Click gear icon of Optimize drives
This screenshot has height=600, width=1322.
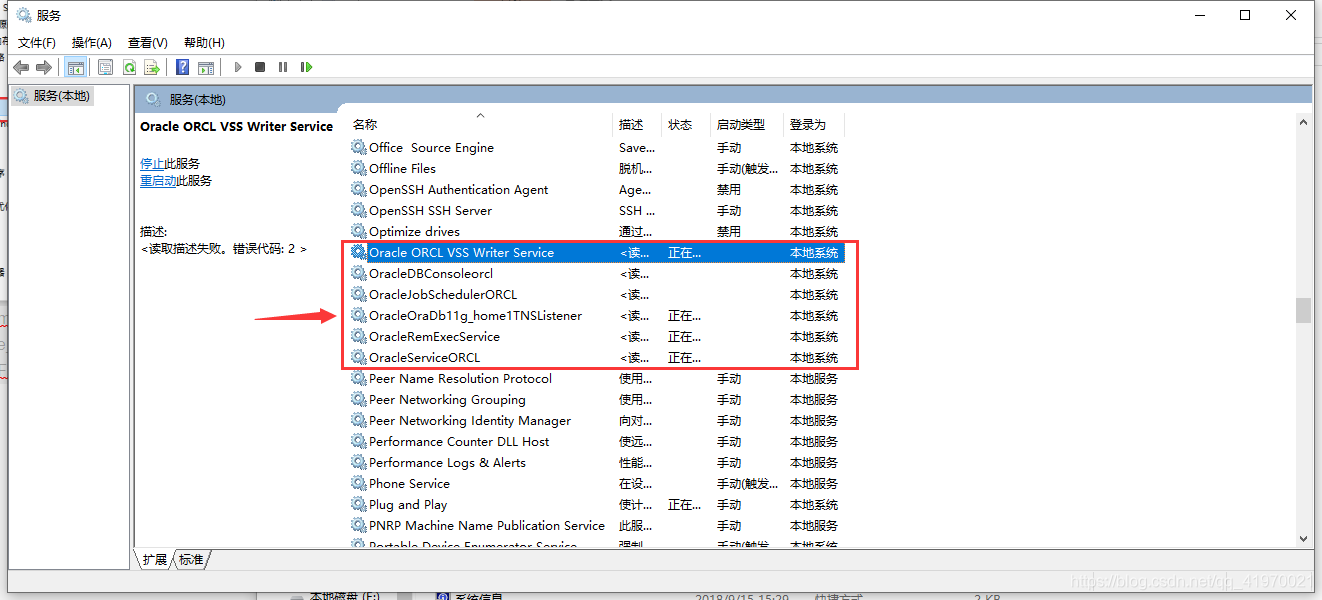[359, 231]
